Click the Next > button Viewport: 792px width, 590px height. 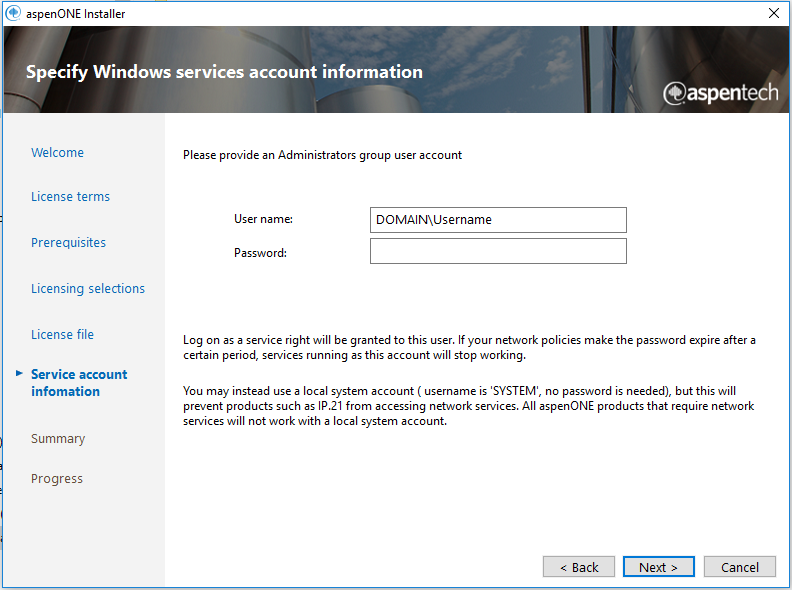pos(659,567)
